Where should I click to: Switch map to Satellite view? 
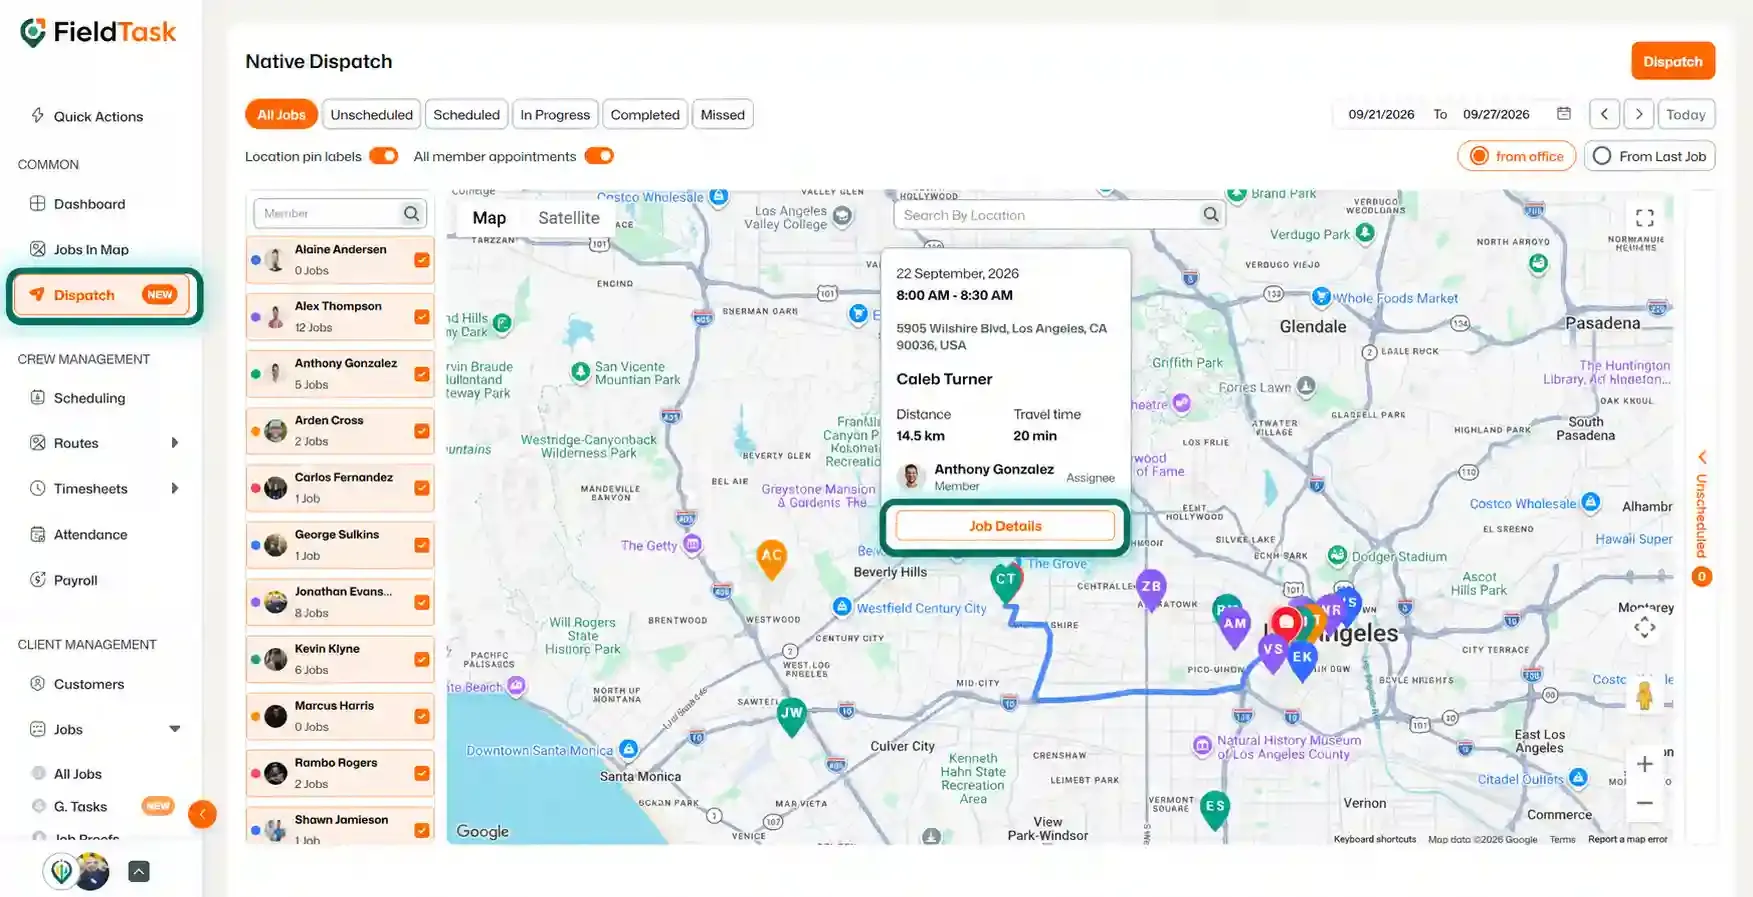pos(569,218)
